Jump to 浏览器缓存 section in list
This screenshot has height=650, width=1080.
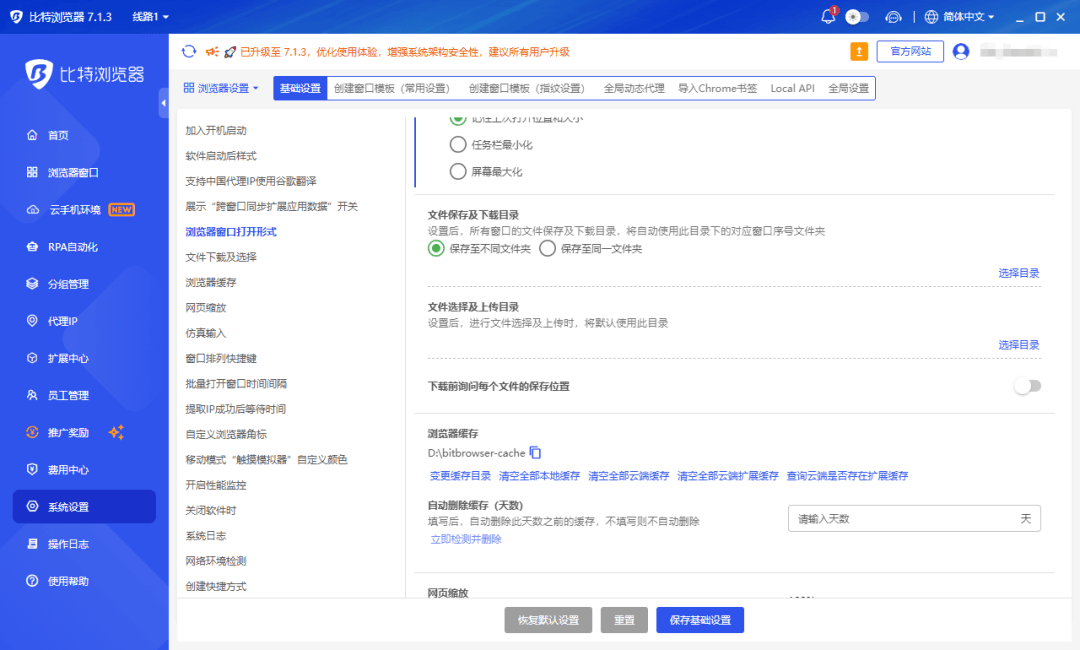(x=211, y=282)
